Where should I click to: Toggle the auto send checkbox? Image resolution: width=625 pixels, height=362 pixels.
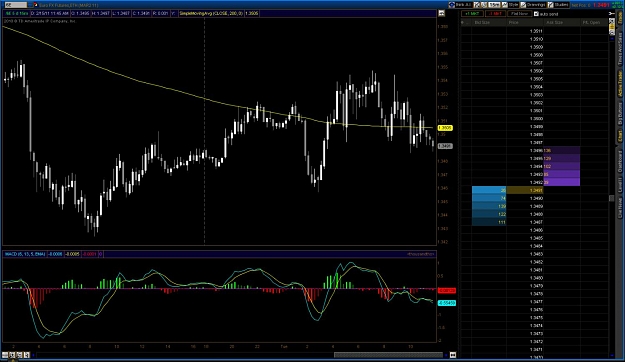click(x=536, y=14)
